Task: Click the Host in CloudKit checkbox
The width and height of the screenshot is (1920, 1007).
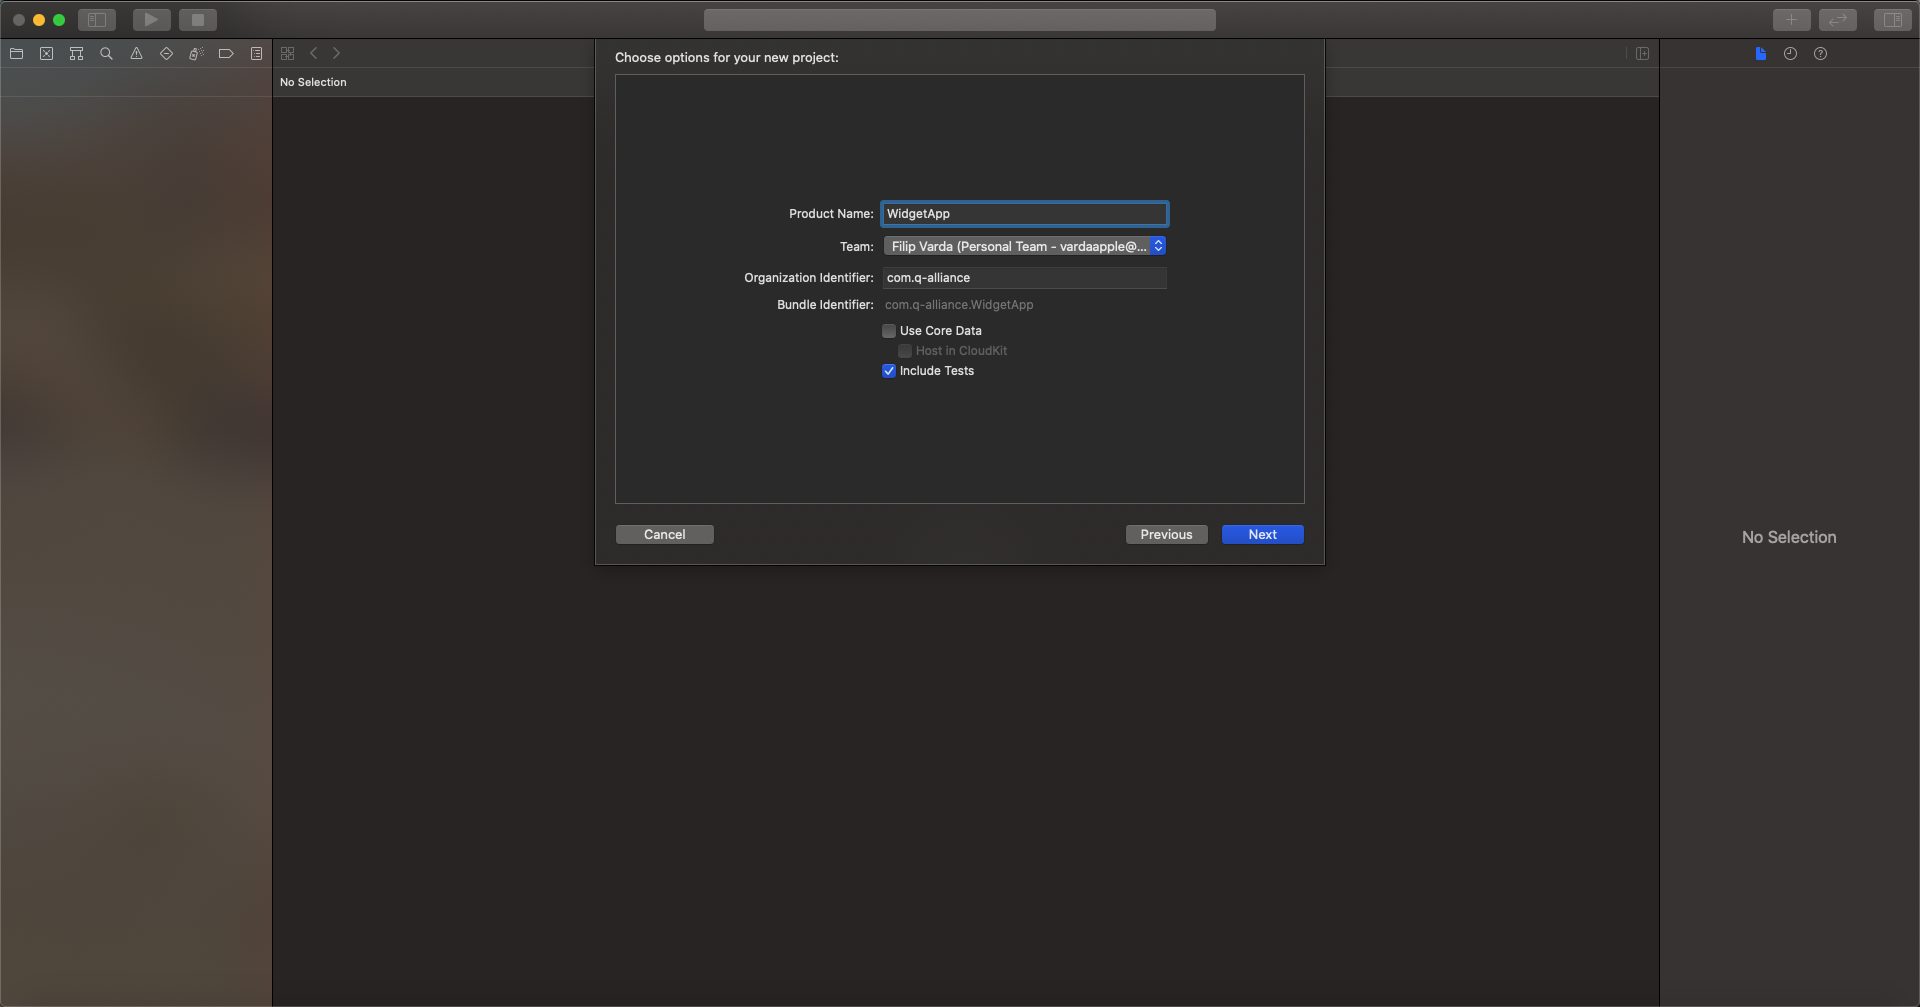Action: (x=905, y=351)
